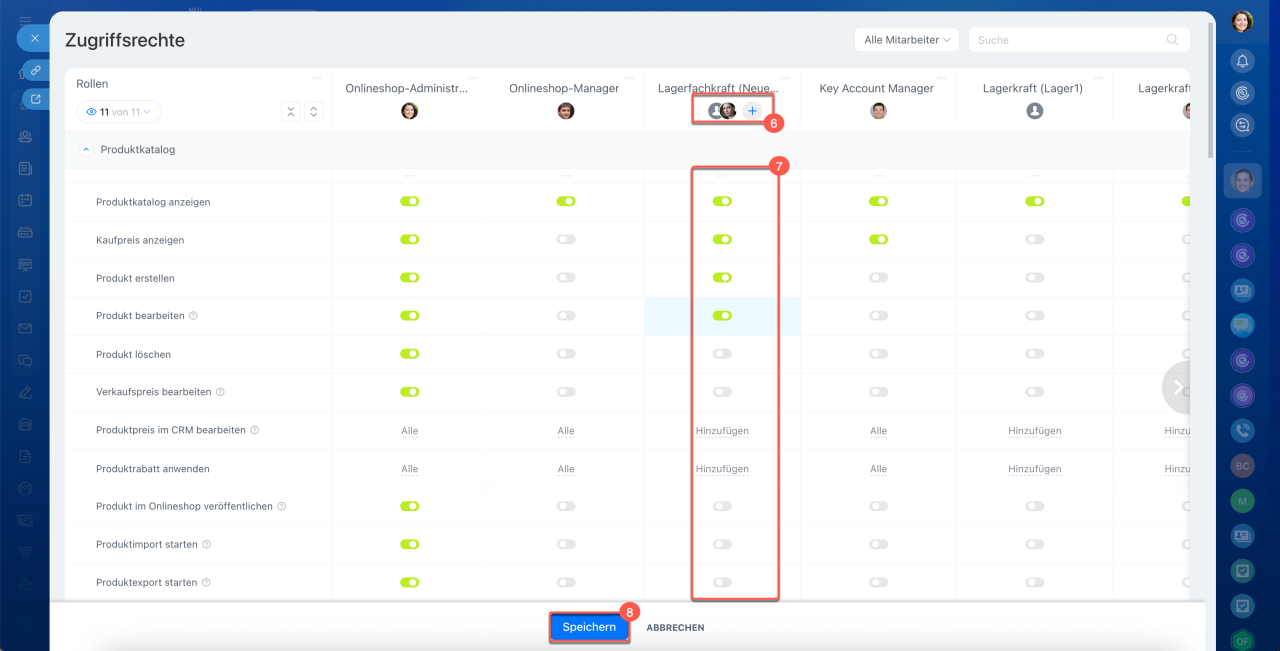Click help icon beside Verkaufspreis bearbeiten
The width and height of the screenshot is (1280, 651).
coord(221,392)
